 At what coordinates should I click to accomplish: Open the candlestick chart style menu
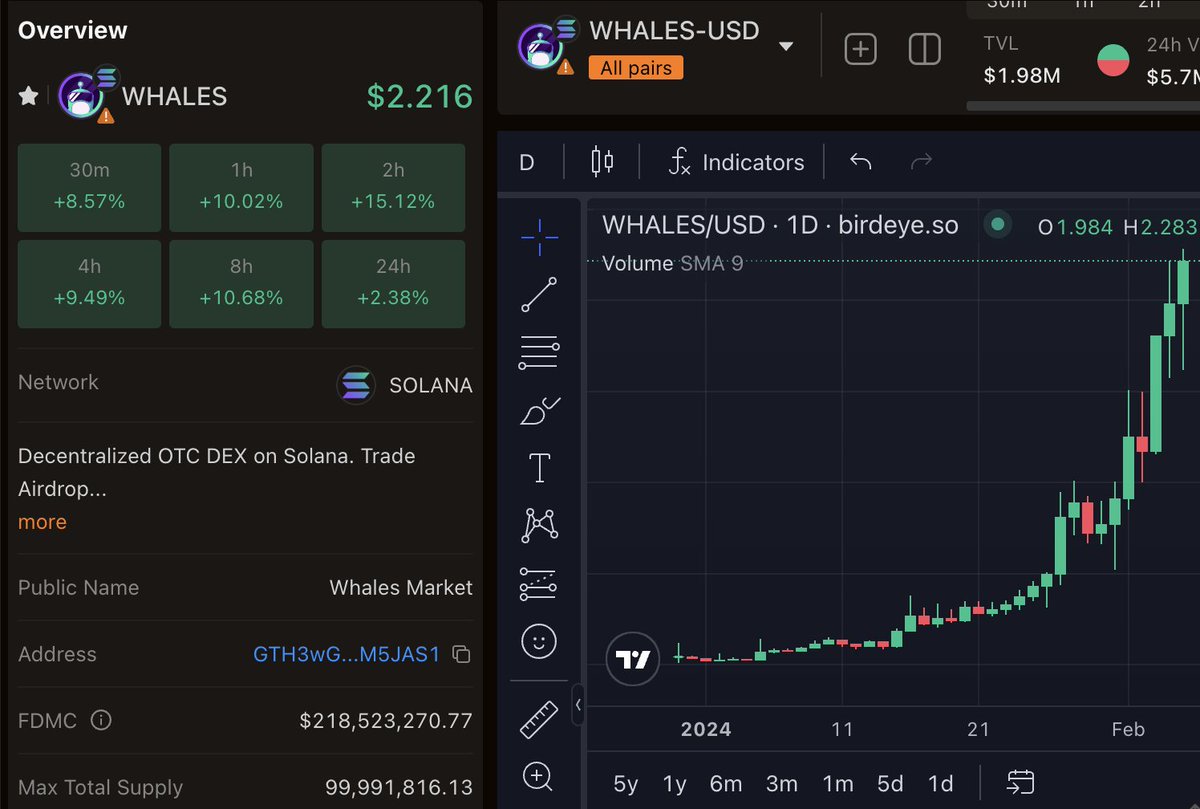point(602,162)
